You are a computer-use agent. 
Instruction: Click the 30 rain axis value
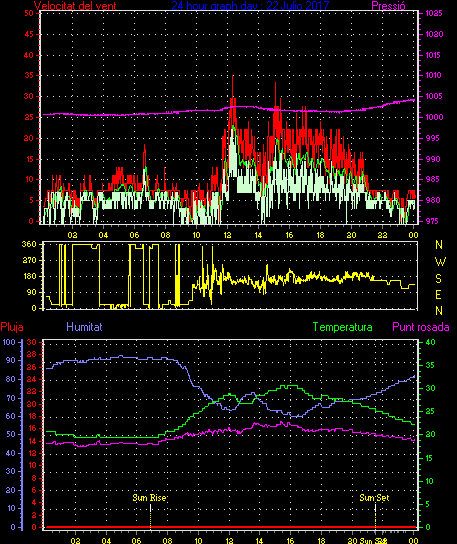32,342
